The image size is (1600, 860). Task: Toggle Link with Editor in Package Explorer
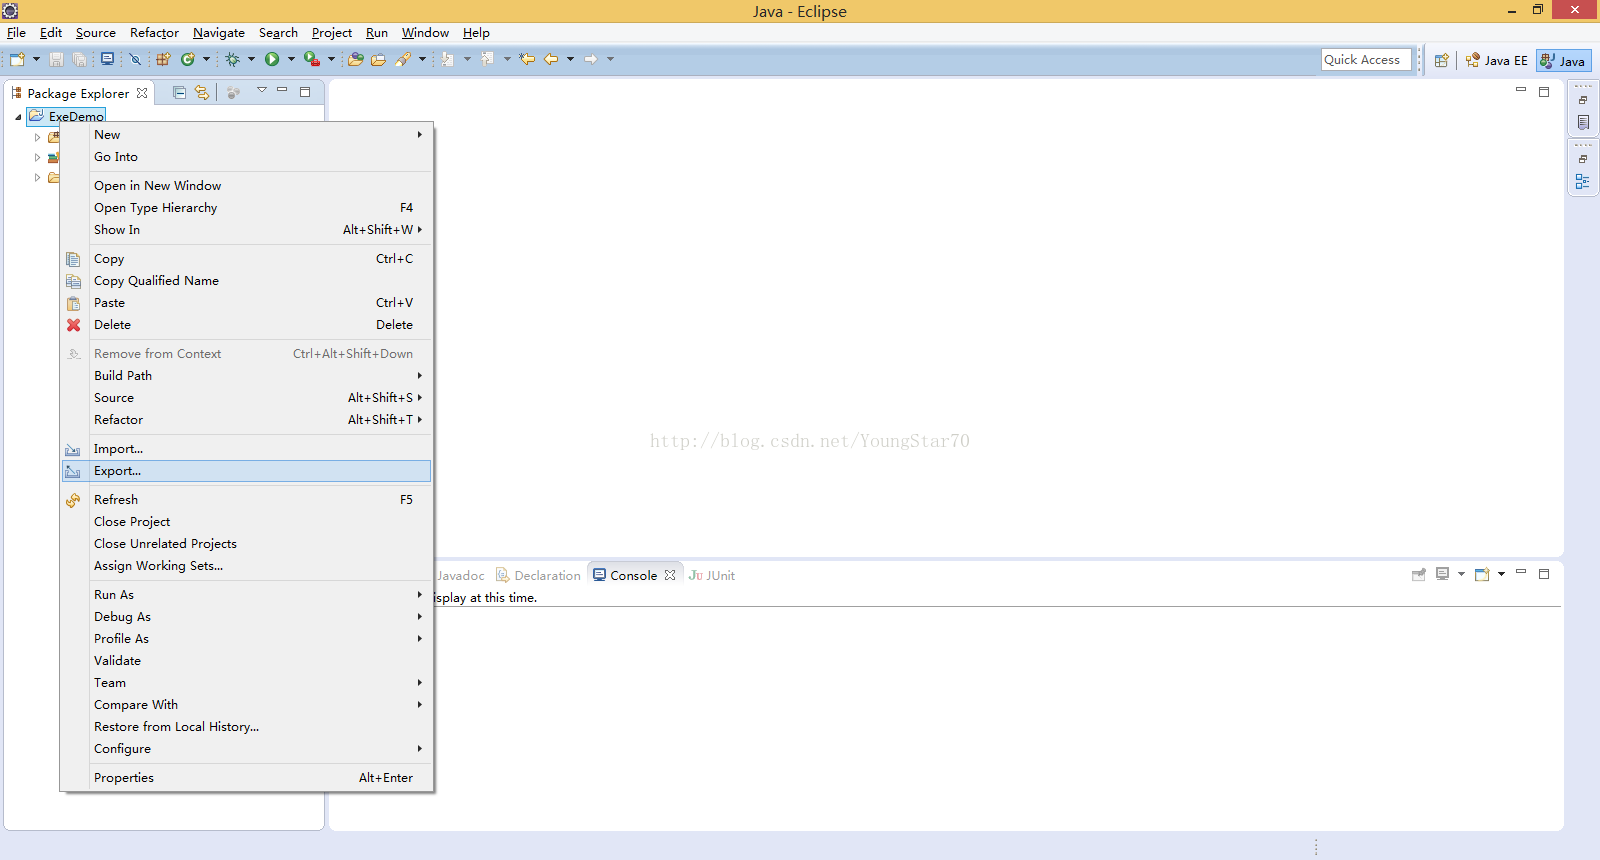point(202,93)
